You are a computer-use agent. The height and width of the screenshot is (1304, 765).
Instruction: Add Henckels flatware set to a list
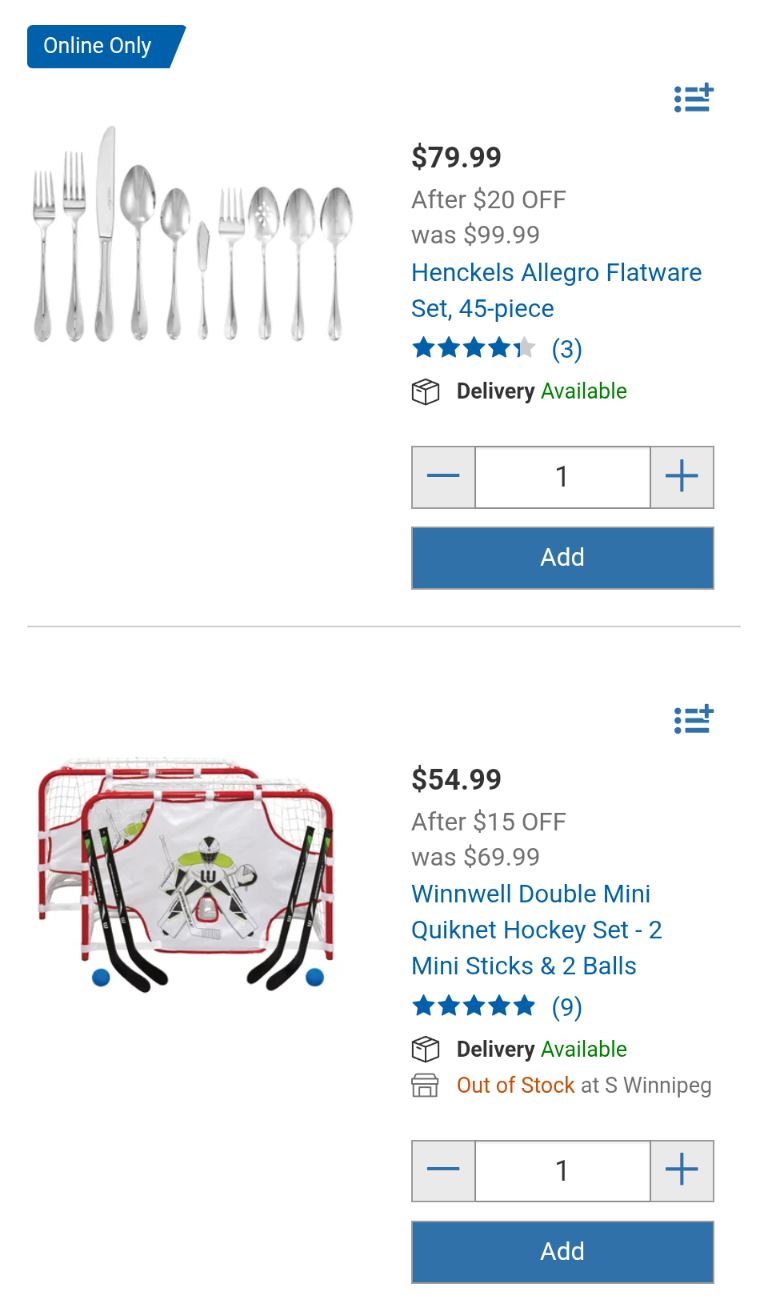tap(693, 98)
